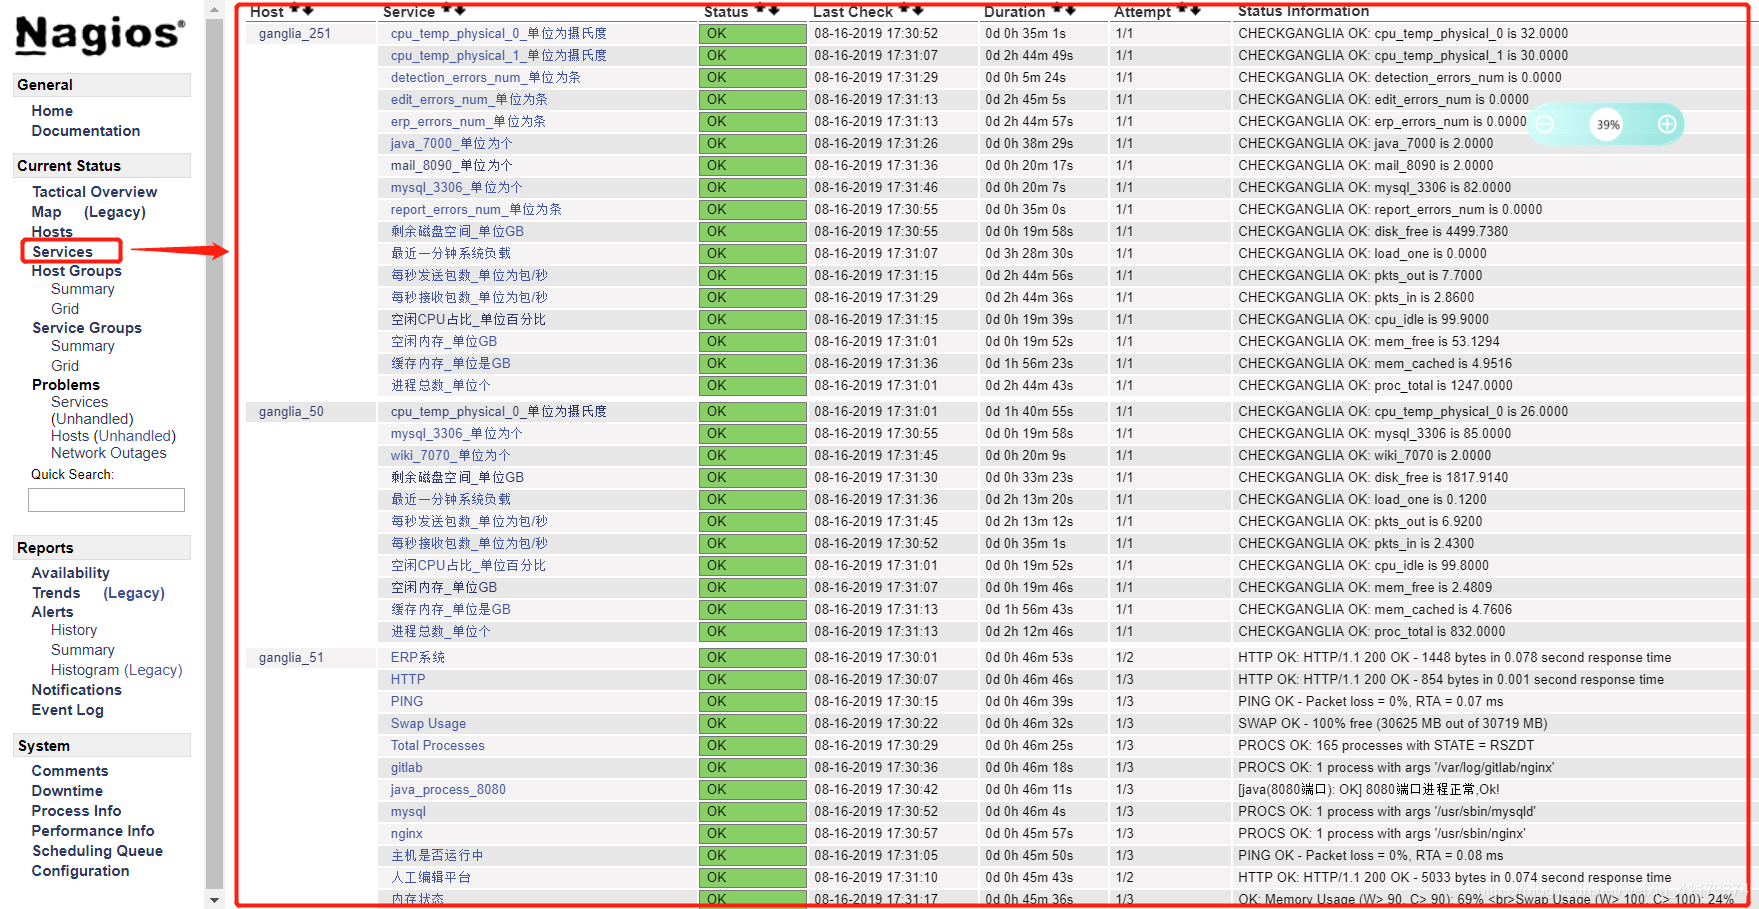The width and height of the screenshot is (1759, 909).
Task: Open the Map (Legacy) link
Action: (115, 212)
